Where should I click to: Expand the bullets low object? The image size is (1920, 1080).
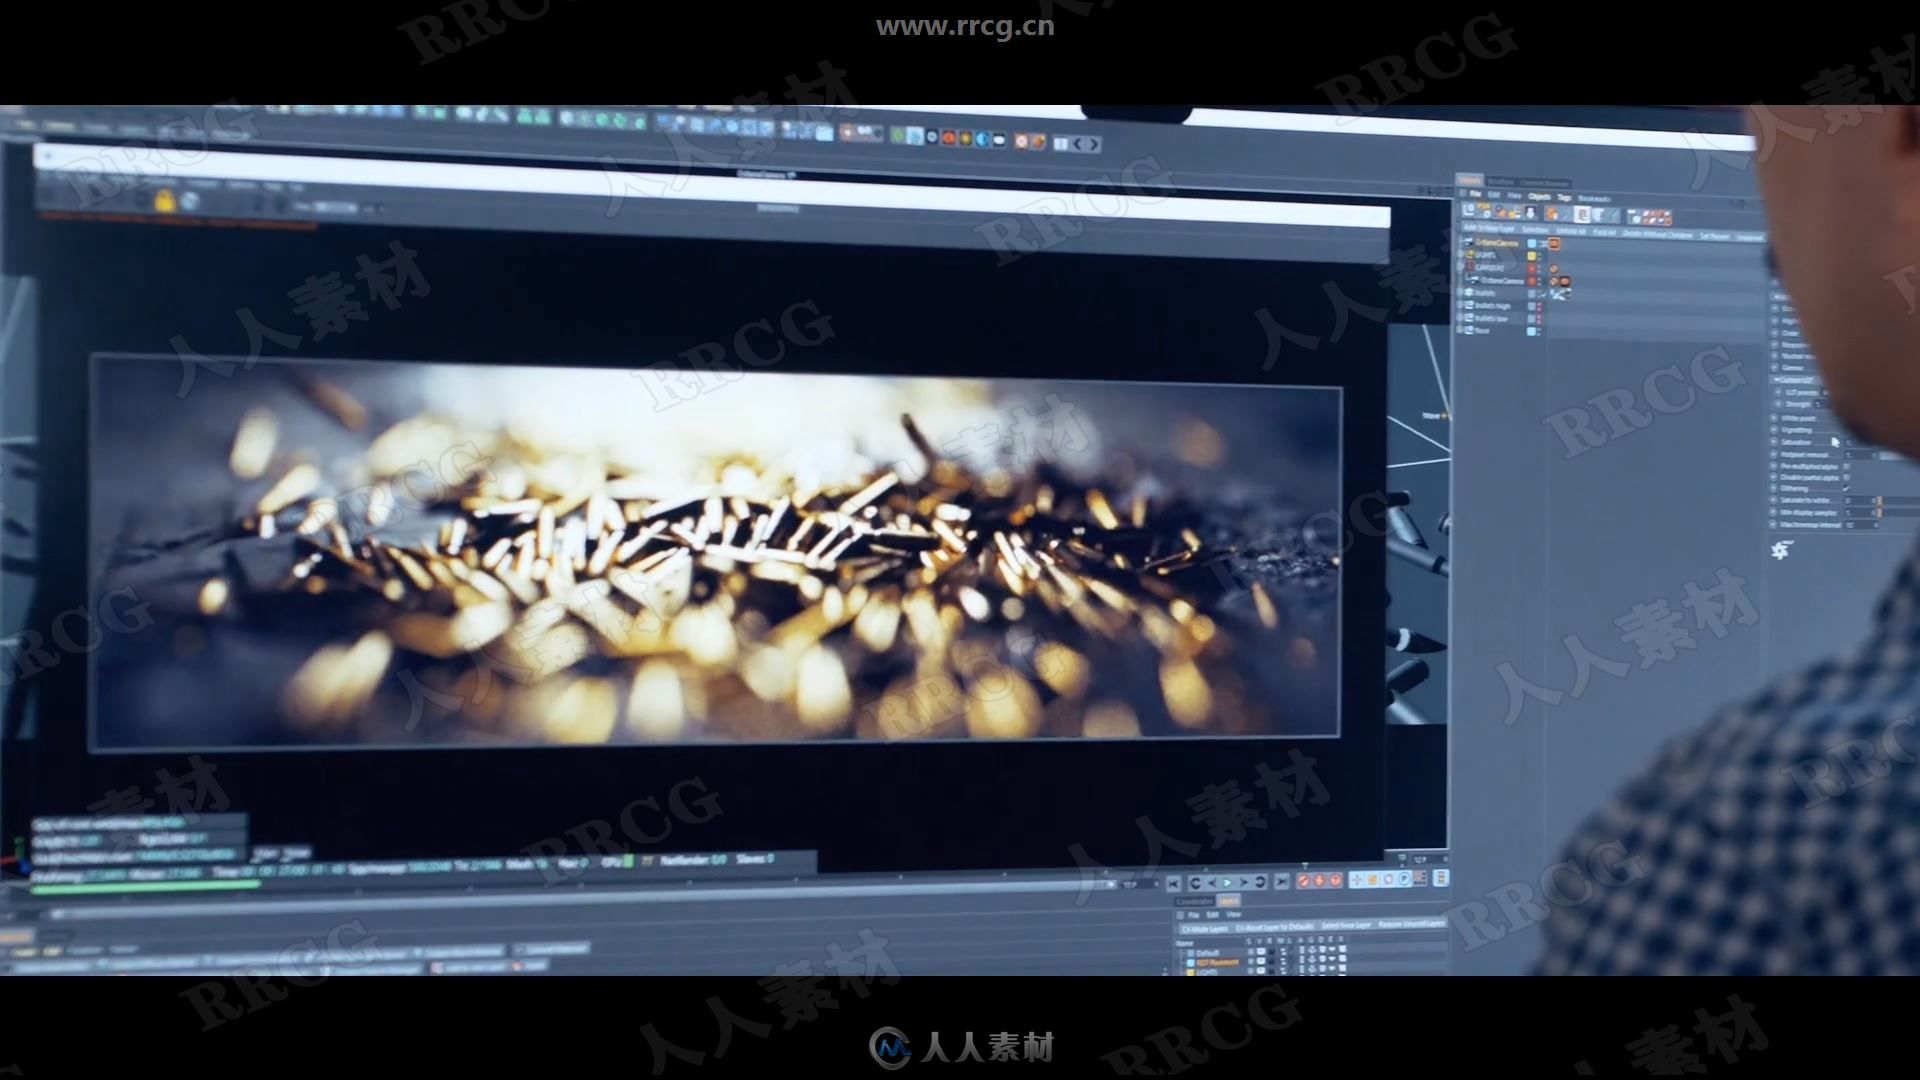(1460, 317)
